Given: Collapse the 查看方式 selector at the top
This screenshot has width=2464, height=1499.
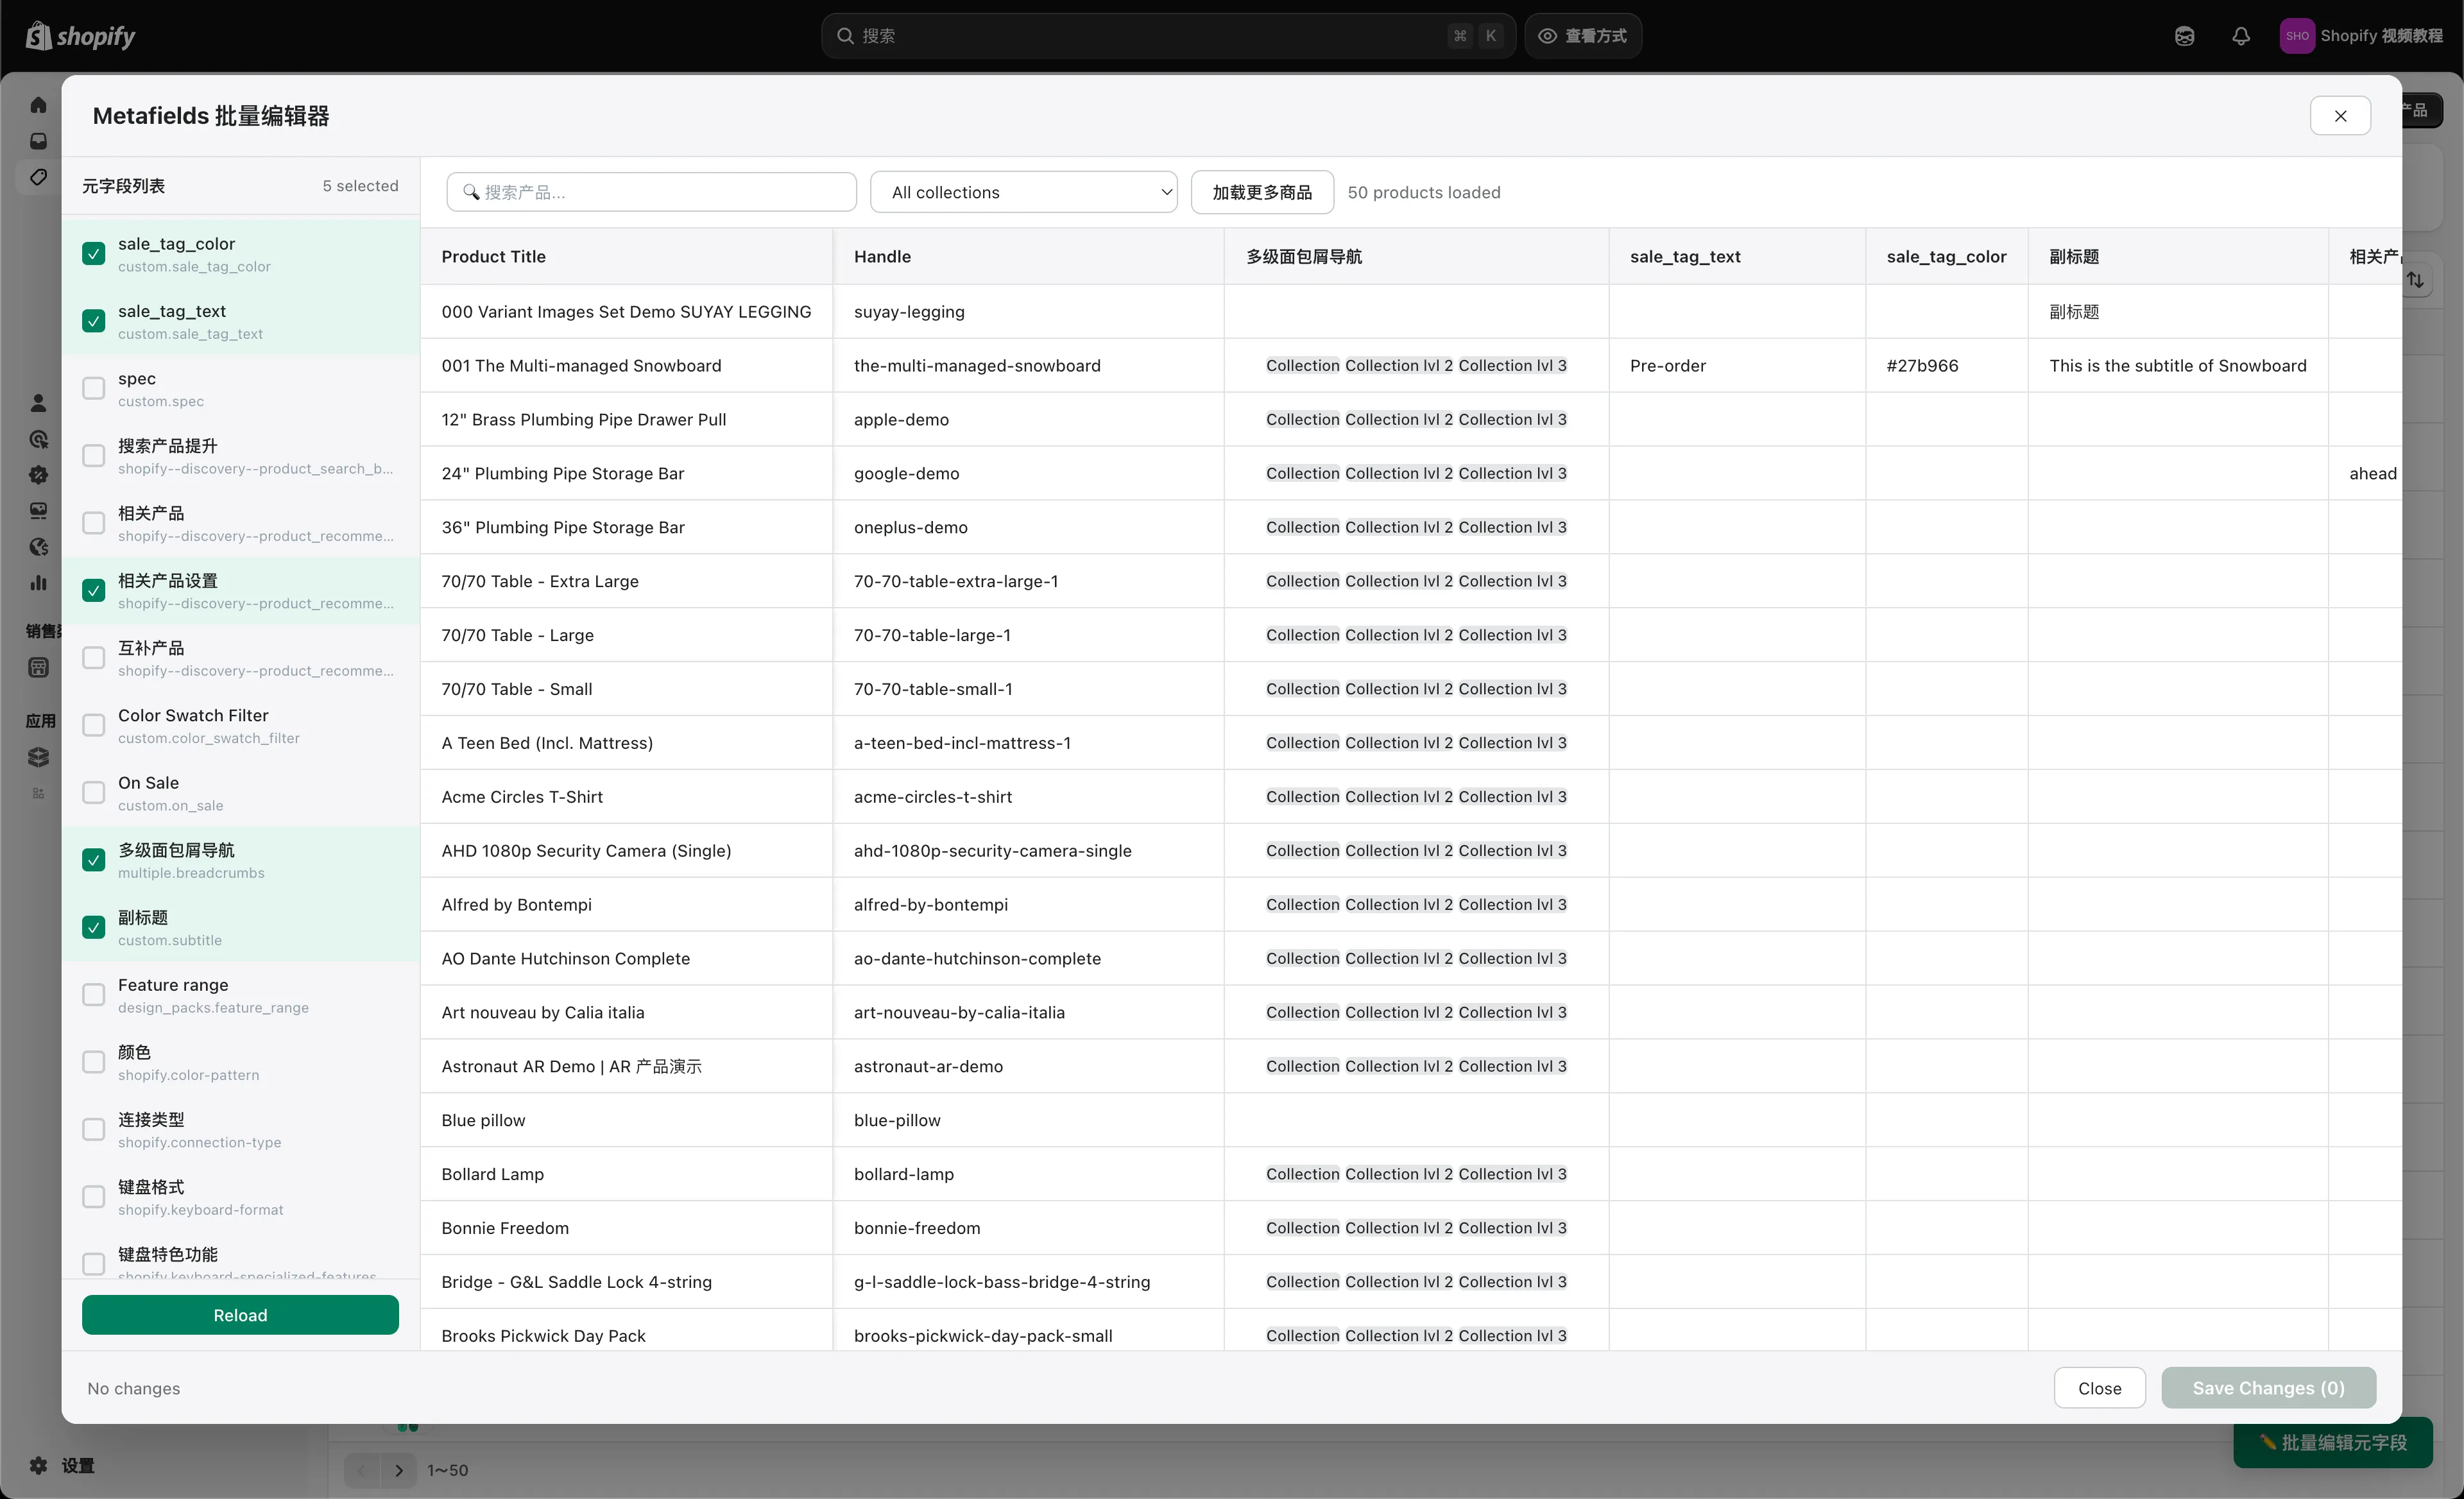Looking at the screenshot, I should point(1583,35).
